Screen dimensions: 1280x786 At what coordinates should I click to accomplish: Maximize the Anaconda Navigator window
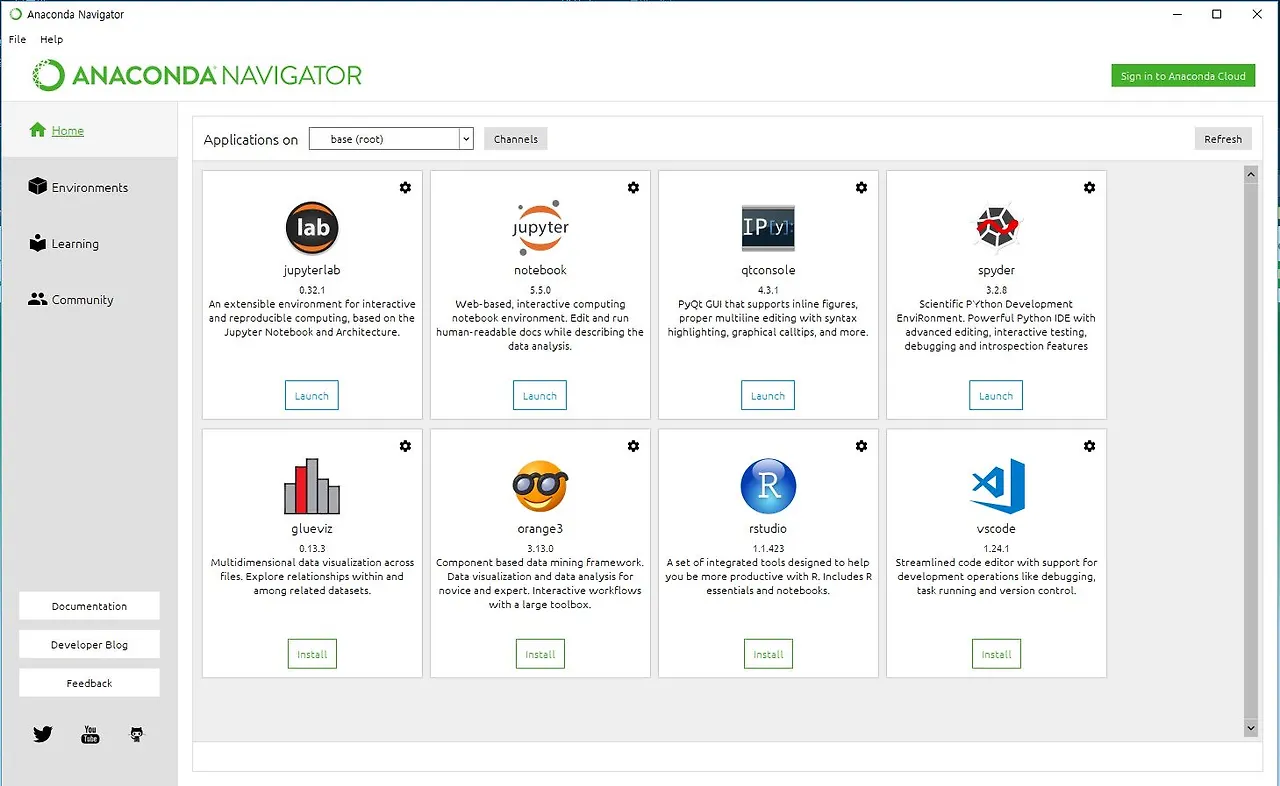click(x=1216, y=14)
